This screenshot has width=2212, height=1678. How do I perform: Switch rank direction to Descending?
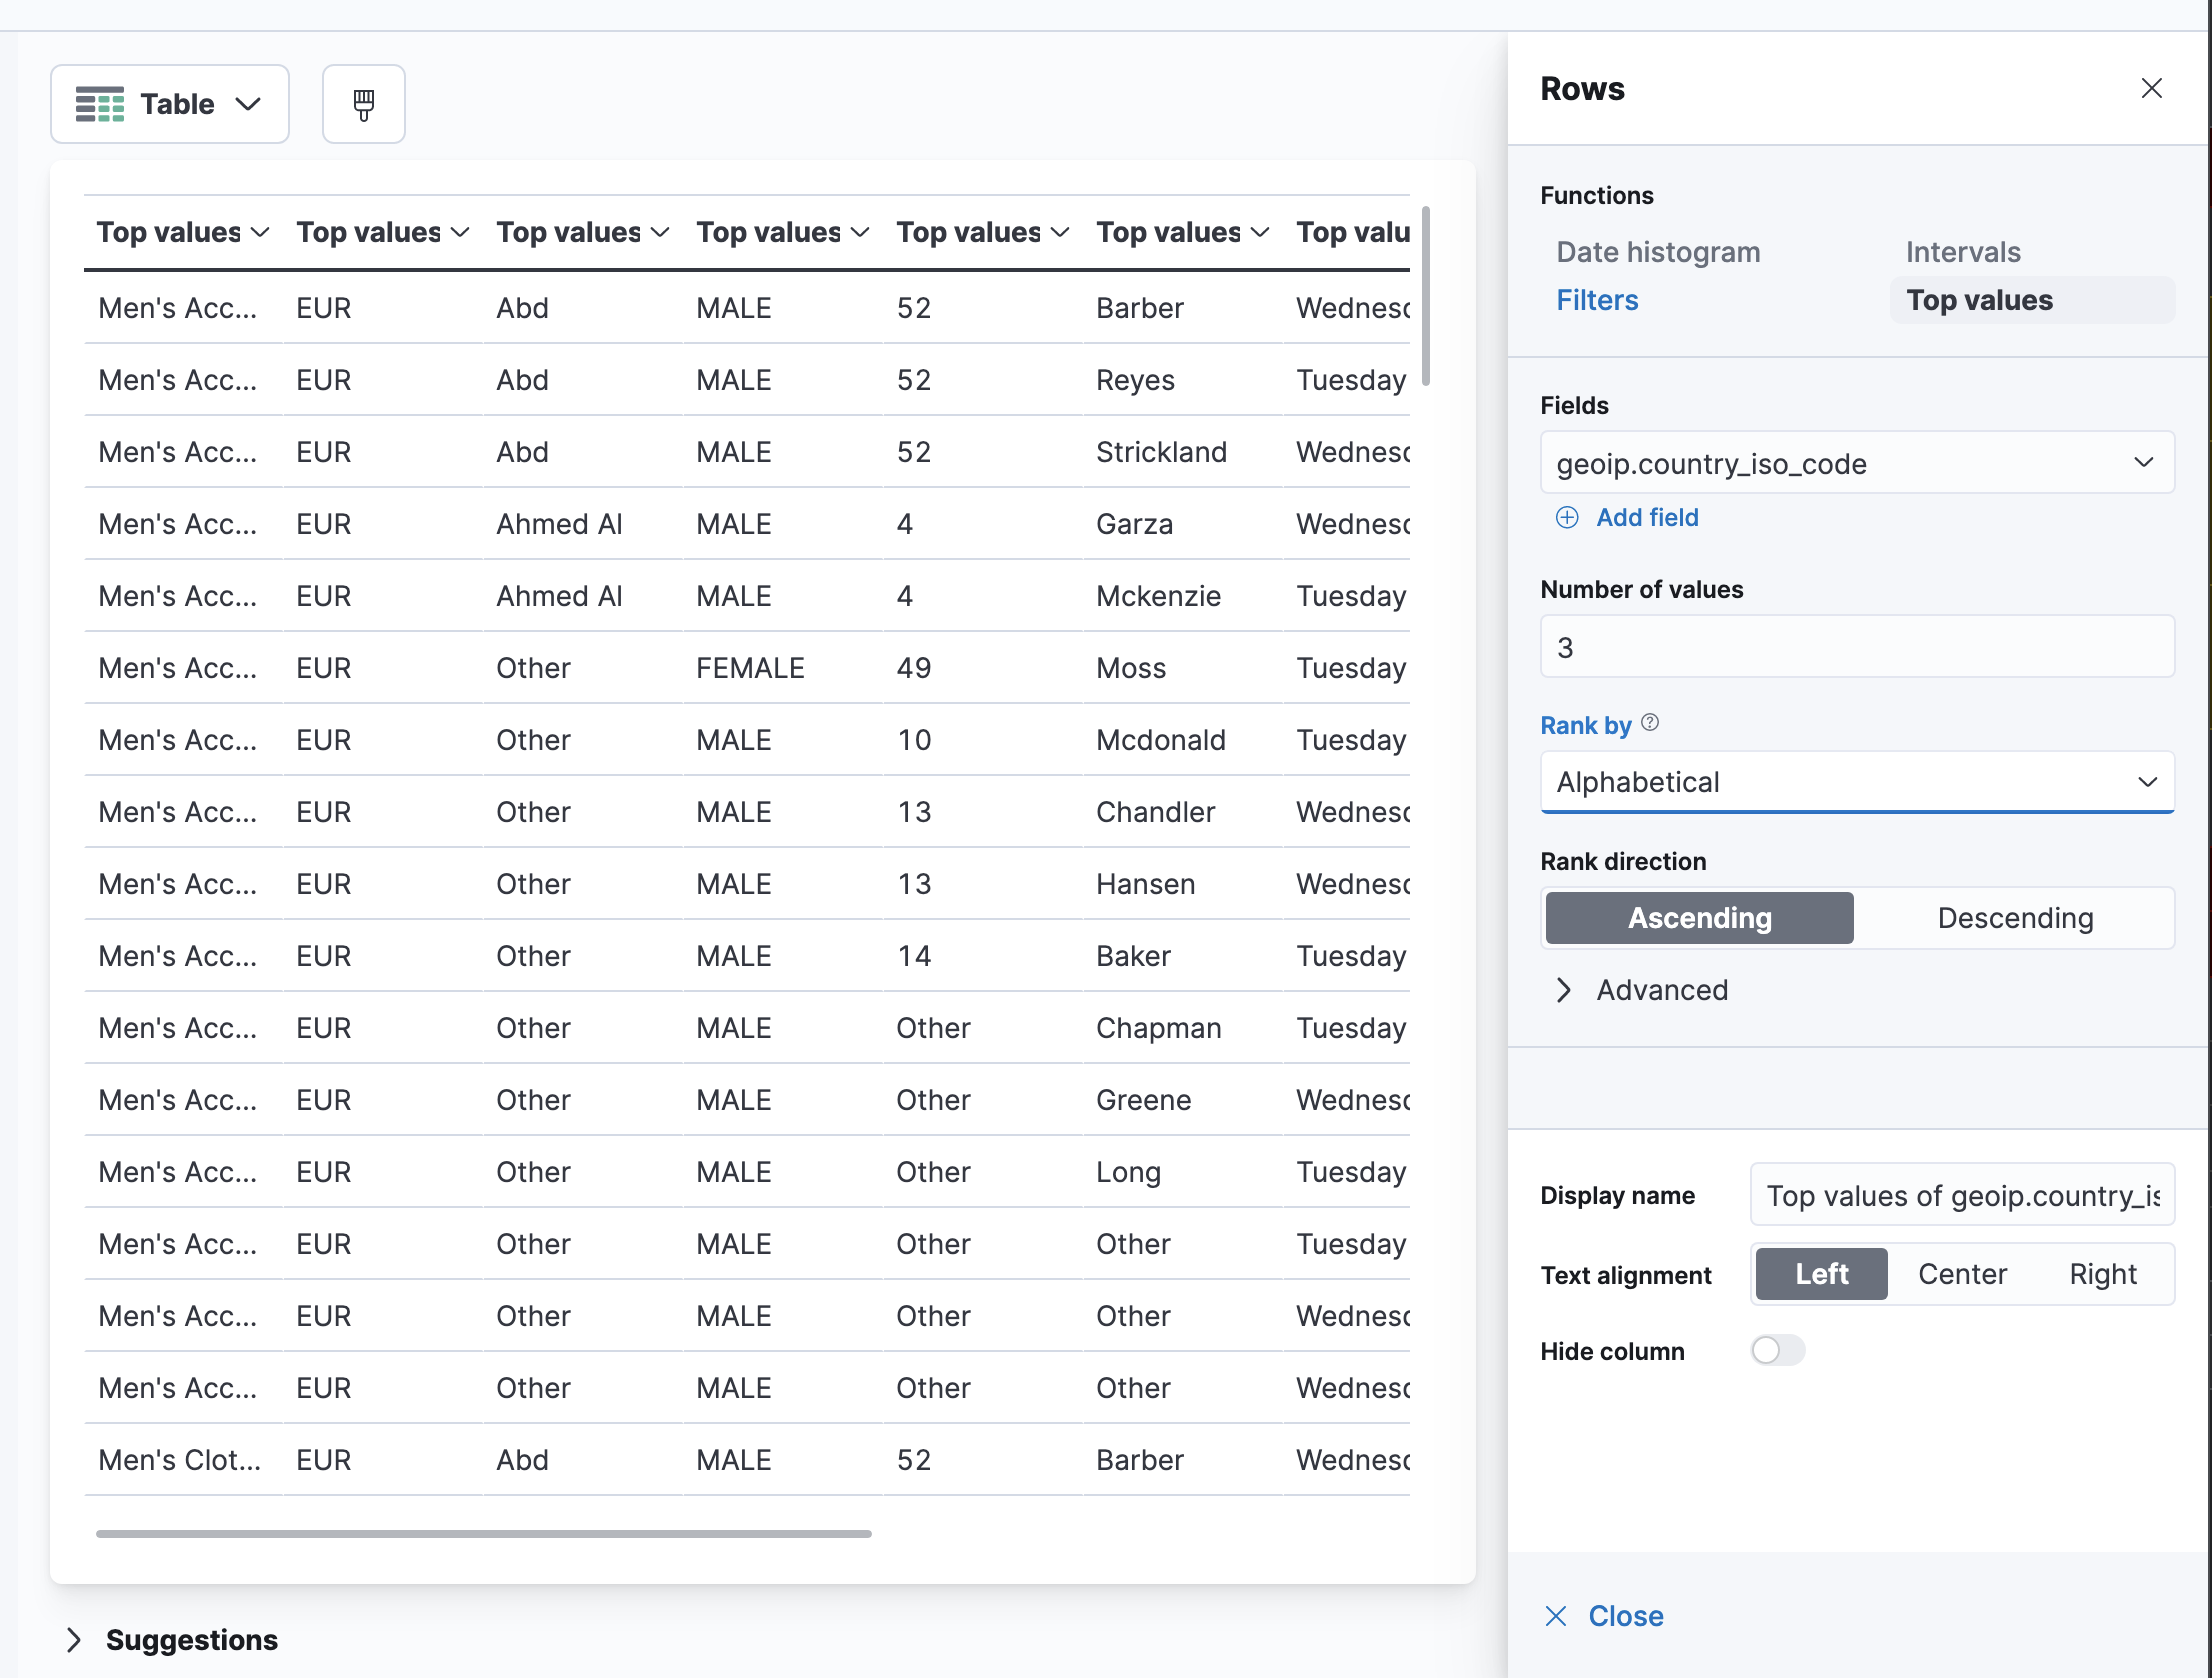click(2016, 918)
